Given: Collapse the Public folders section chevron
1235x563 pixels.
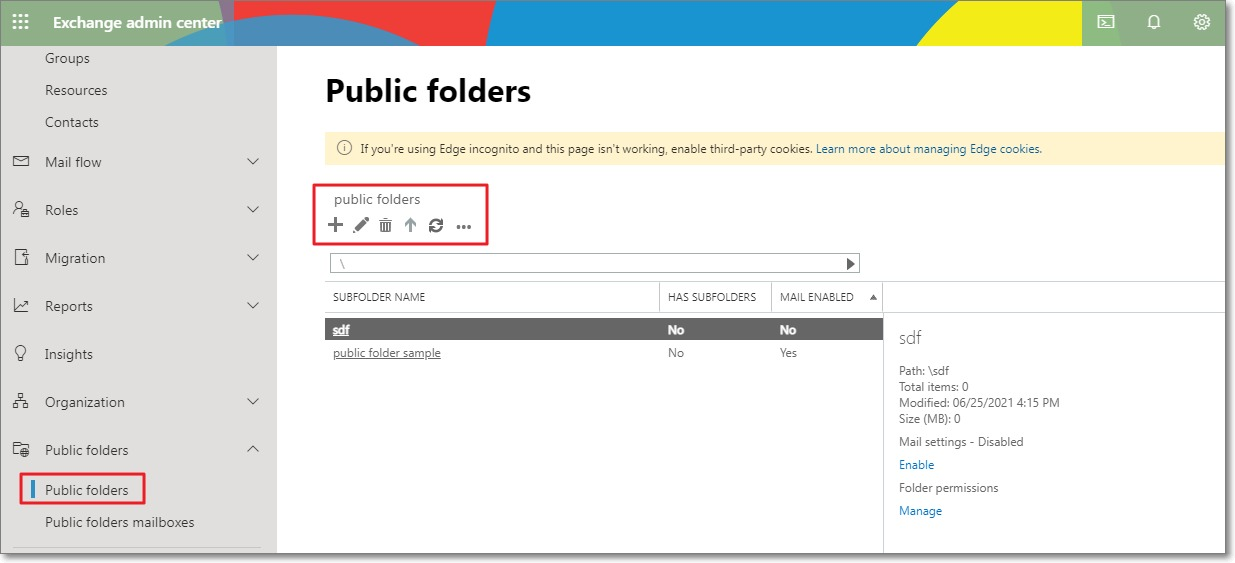Looking at the screenshot, I should tap(253, 450).
